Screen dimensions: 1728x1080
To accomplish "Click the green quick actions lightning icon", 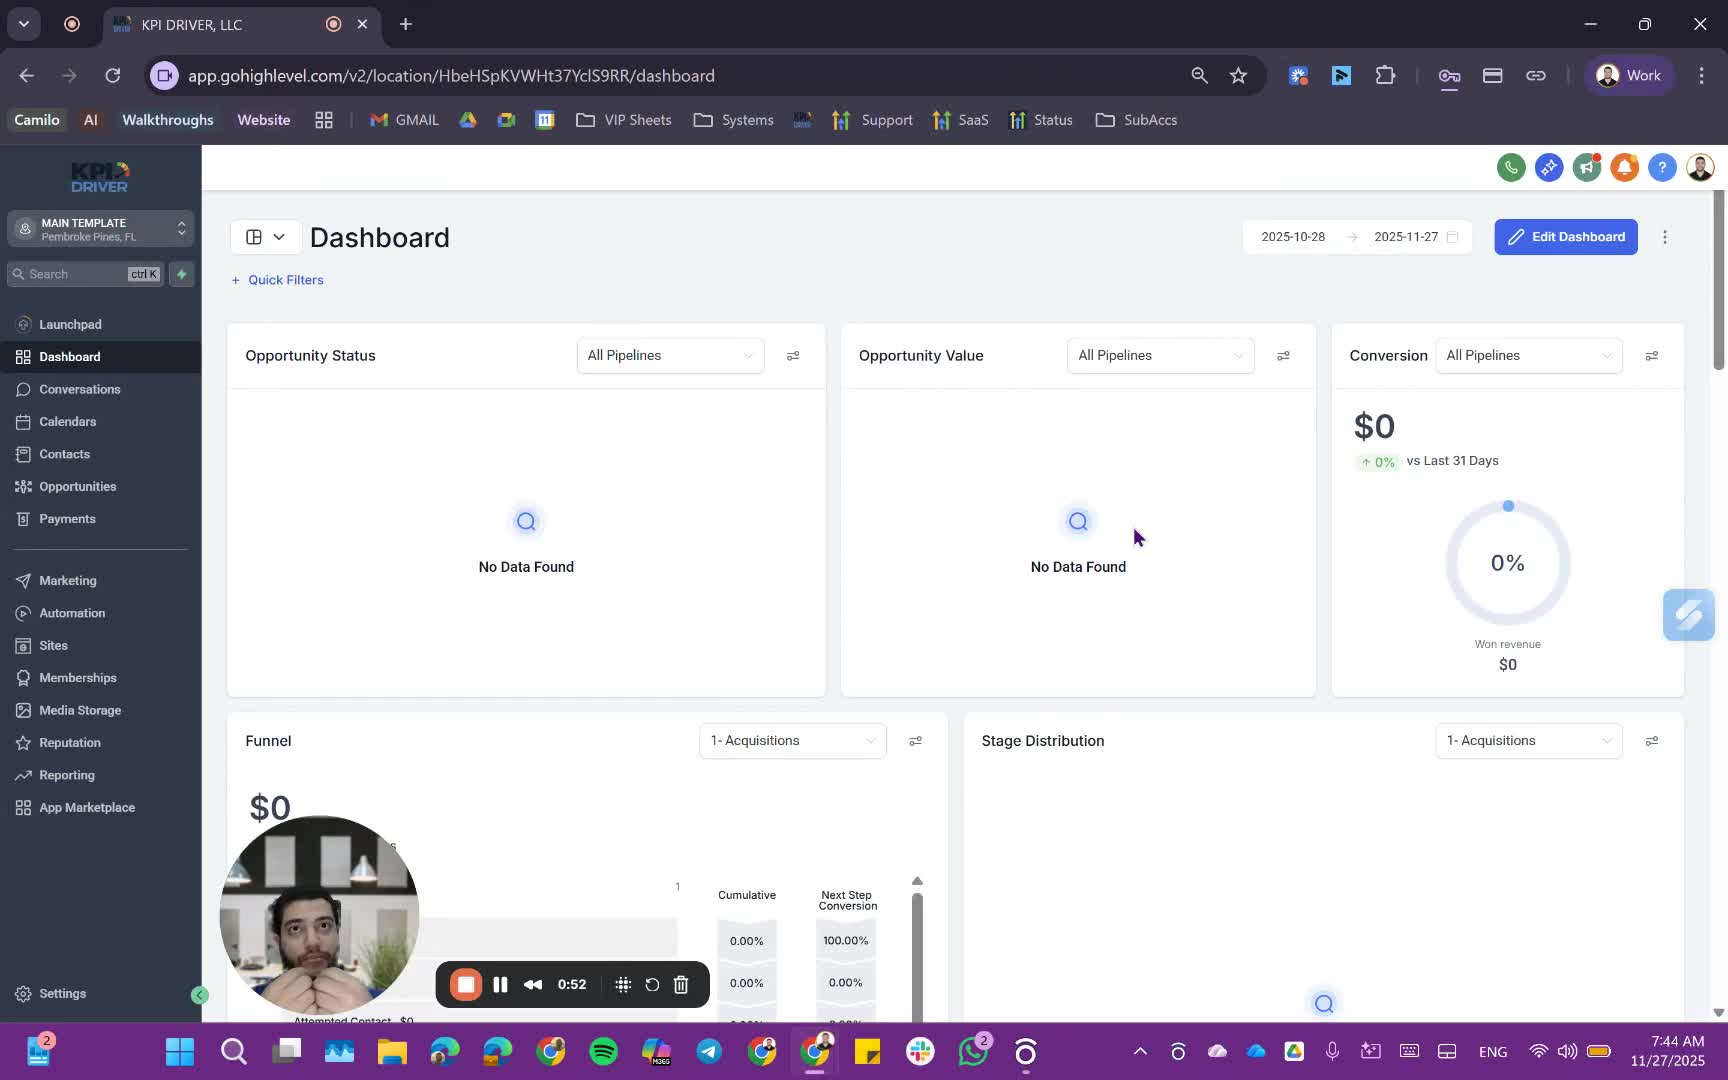I will (181, 274).
